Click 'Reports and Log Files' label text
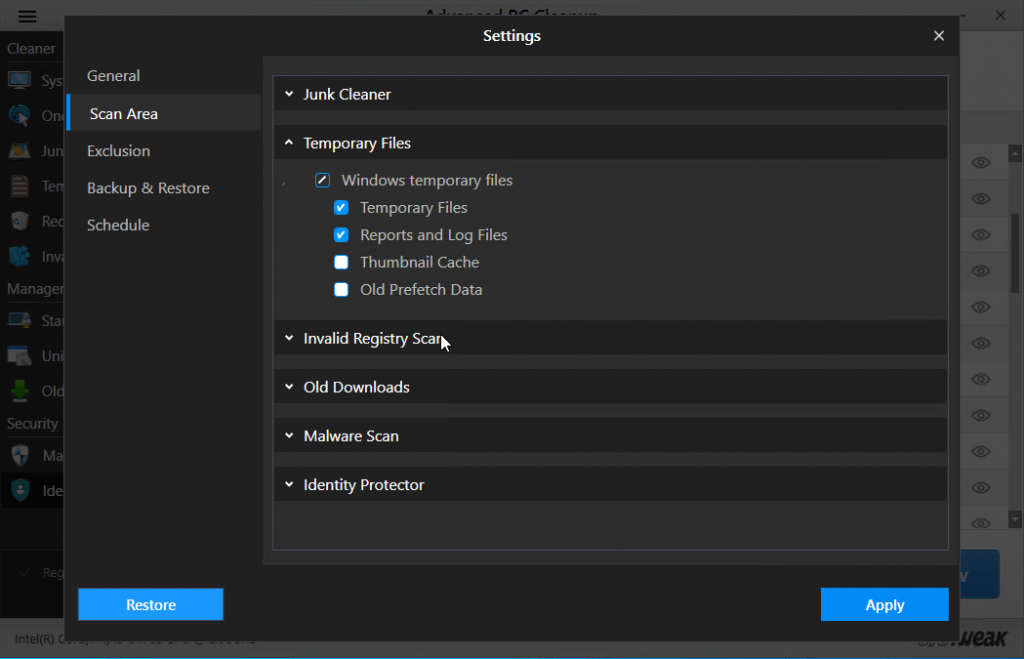 (434, 235)
